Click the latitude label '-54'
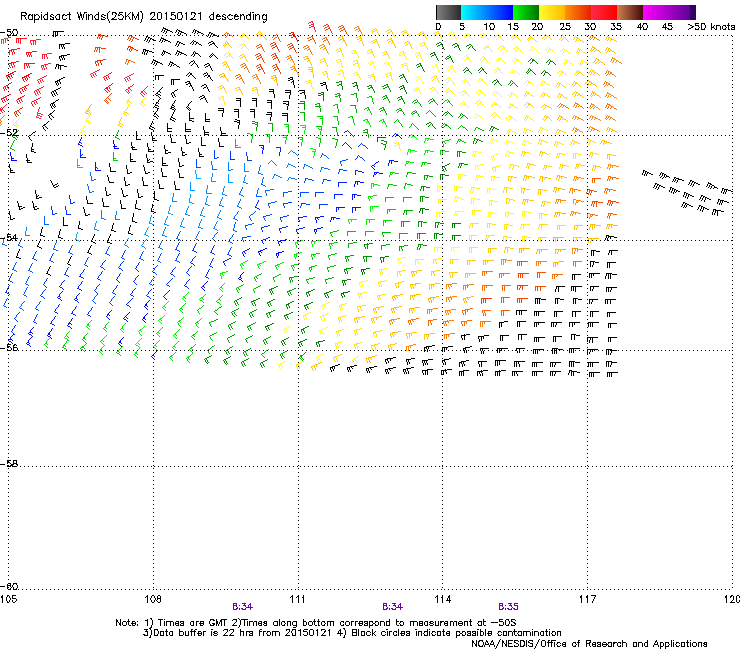 (9, 237)
